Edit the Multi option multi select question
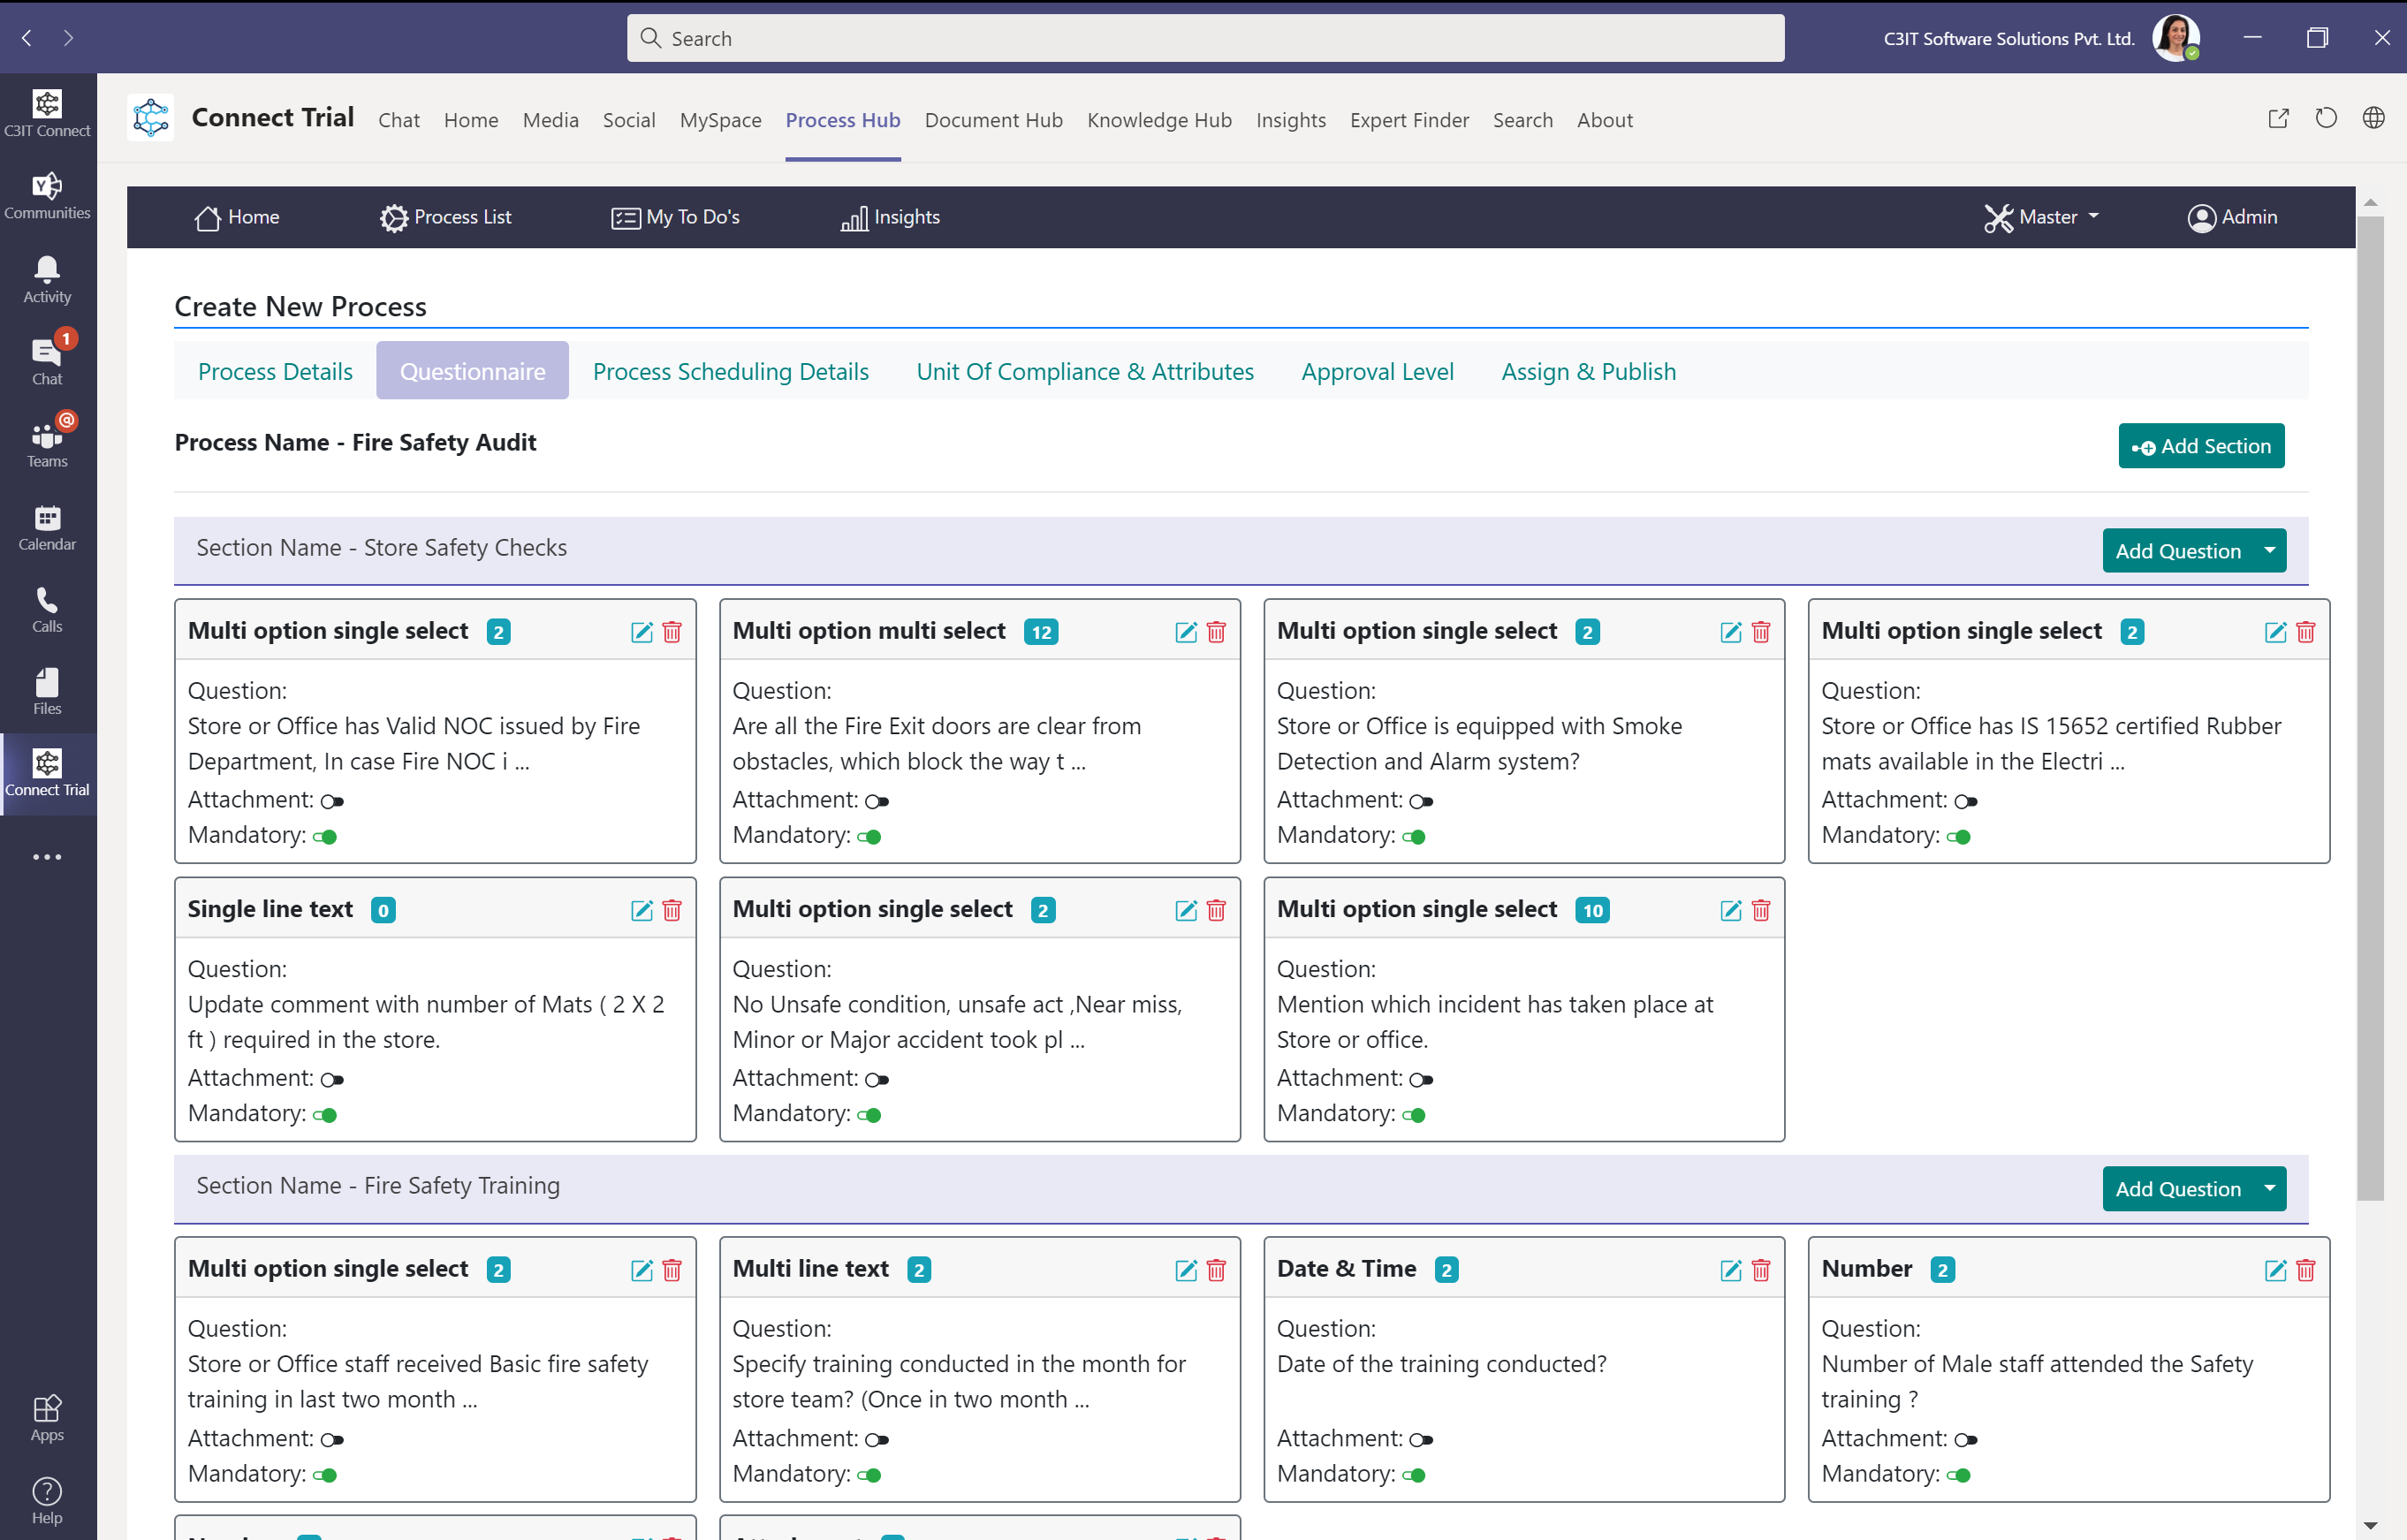Image resolution: width=2407 pixels, height=1540 pixels. point(1185,632)
